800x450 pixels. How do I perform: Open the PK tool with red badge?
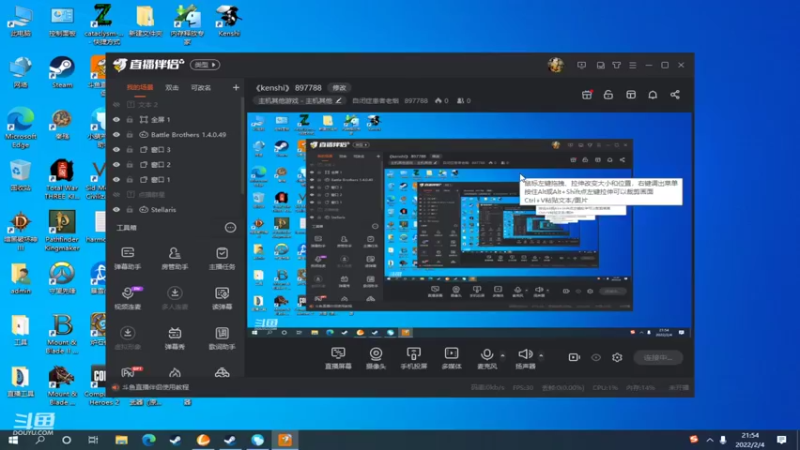(131, 372)
